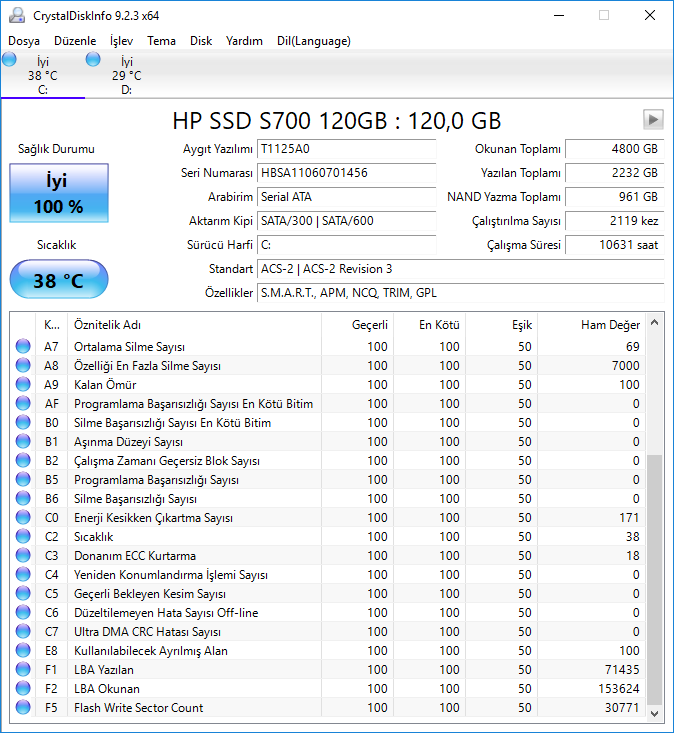Click the İyi 100 % health status button
This screenshot has height=733, width=674.
click(x=59, y=193)
